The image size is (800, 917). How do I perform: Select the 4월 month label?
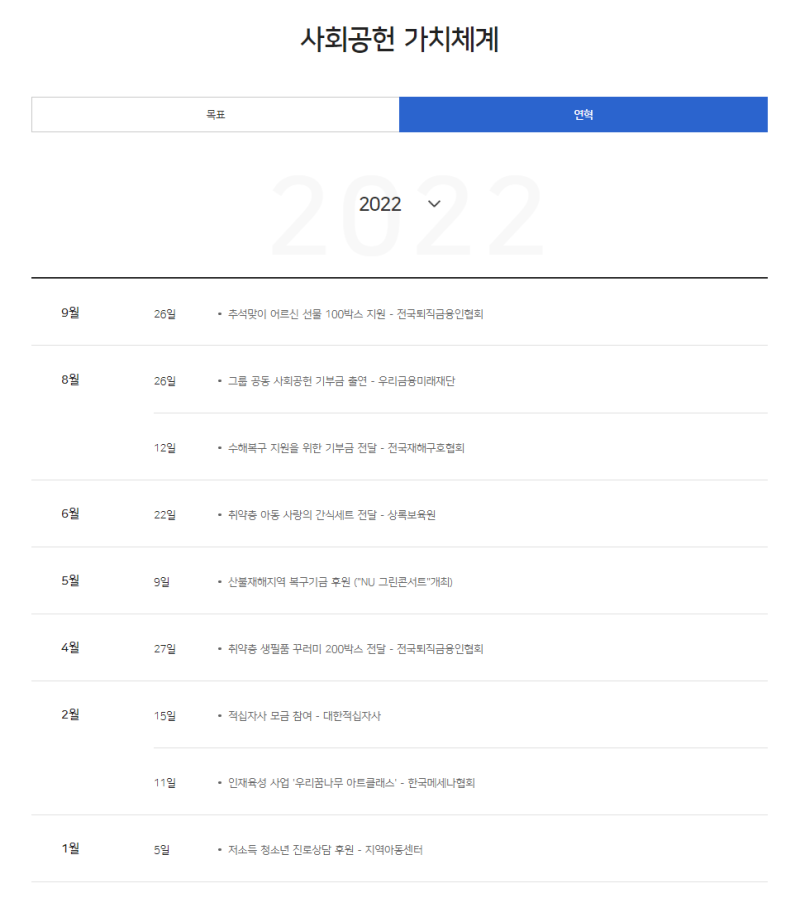point(70,648)
